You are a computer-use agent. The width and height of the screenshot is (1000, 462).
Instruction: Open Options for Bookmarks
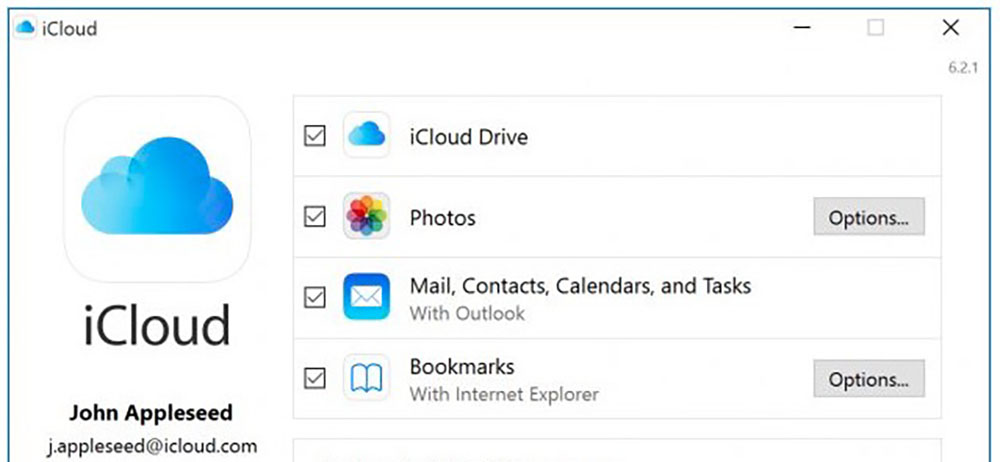coord(869,378)
